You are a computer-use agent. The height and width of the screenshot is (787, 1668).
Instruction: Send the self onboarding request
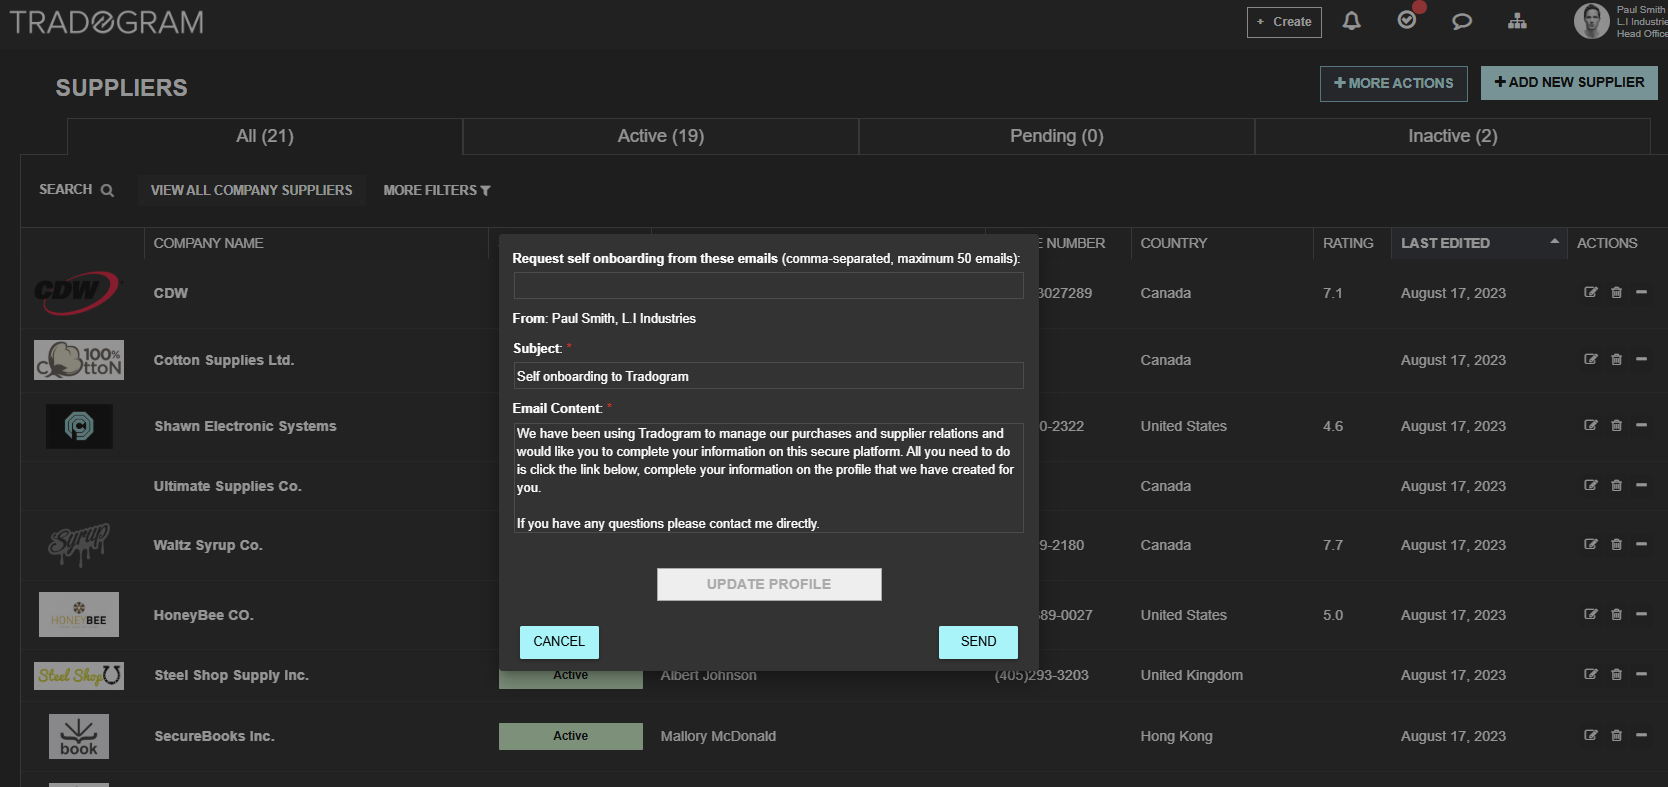coord(978,642)
